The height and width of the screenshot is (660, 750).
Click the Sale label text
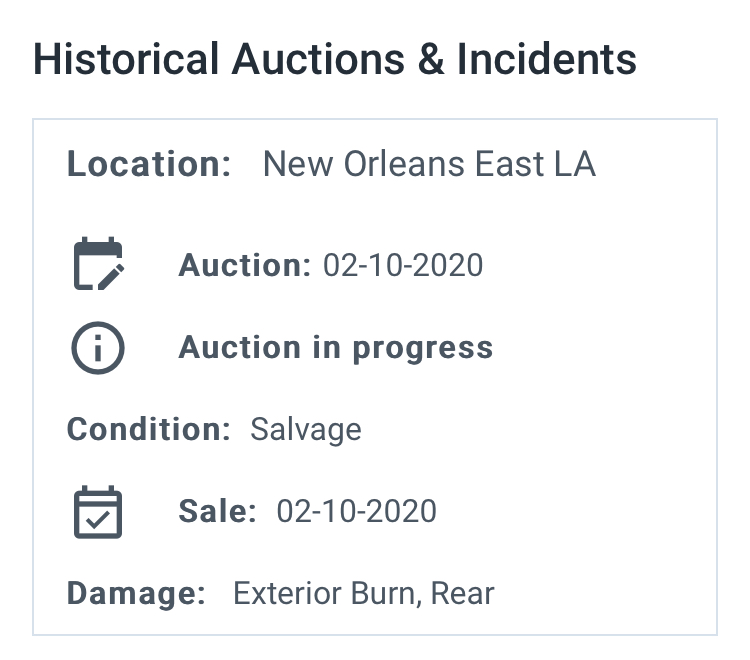click(217, 511)
